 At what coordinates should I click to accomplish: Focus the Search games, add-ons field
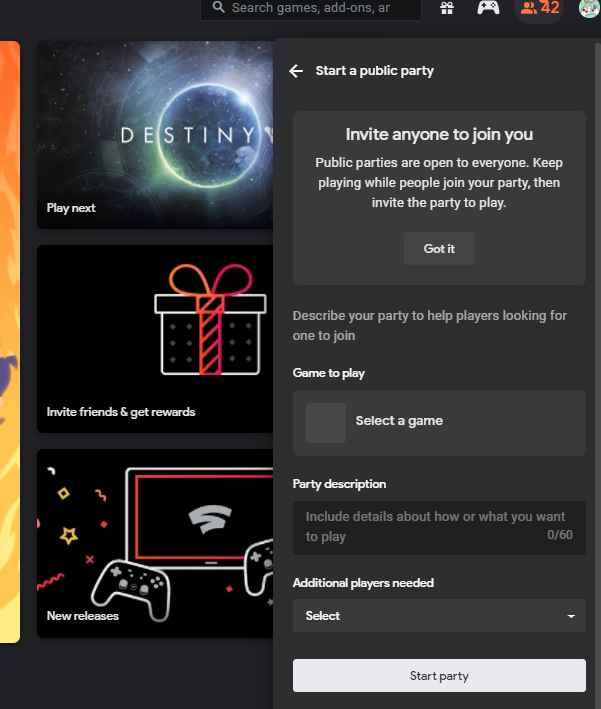311,9
